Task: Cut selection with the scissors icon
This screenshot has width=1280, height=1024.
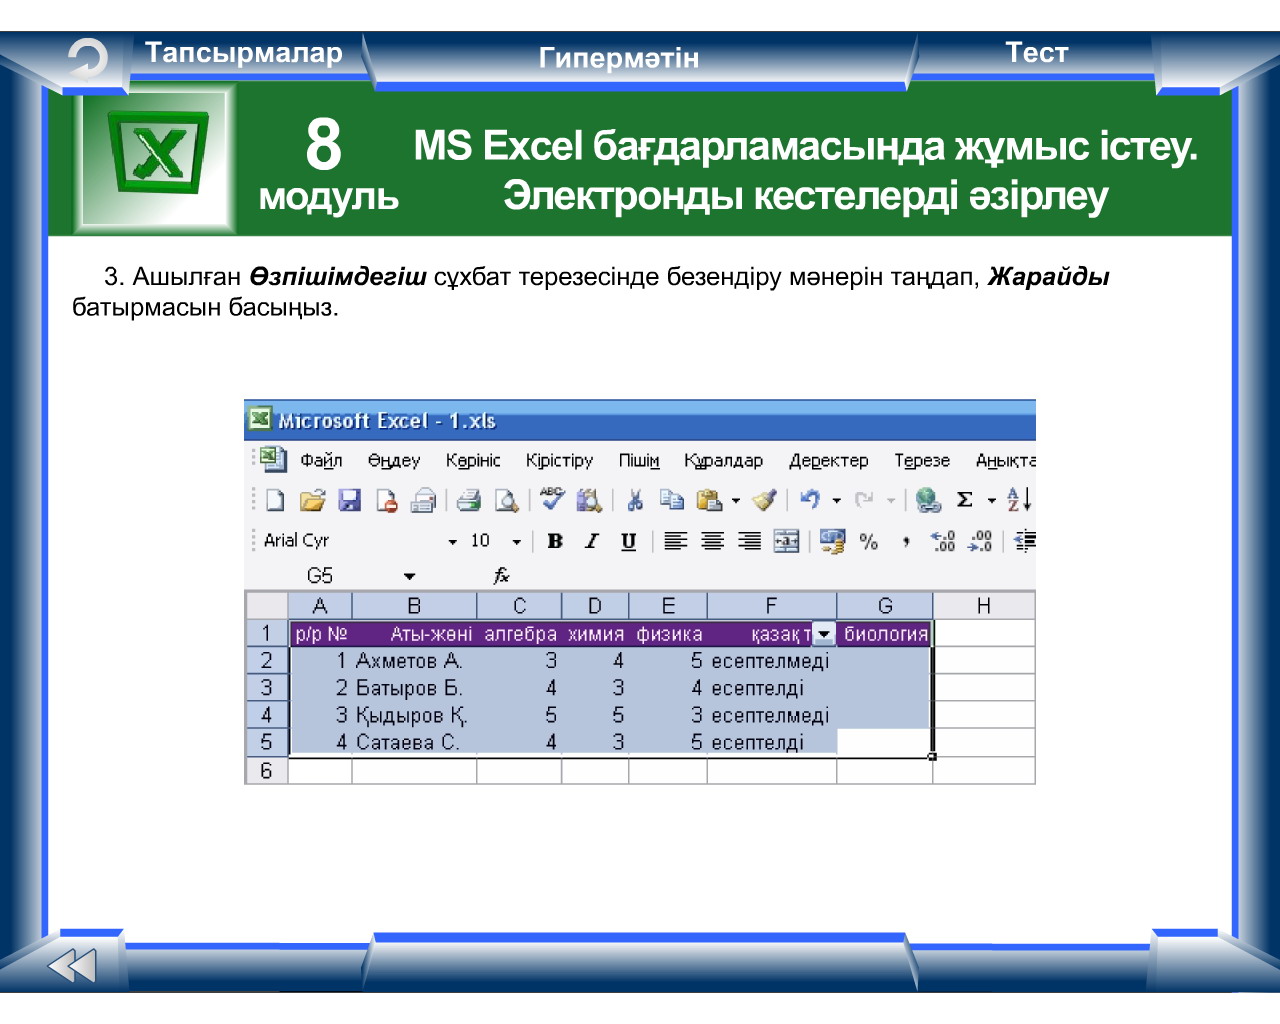Action: (x=634, y=500)
